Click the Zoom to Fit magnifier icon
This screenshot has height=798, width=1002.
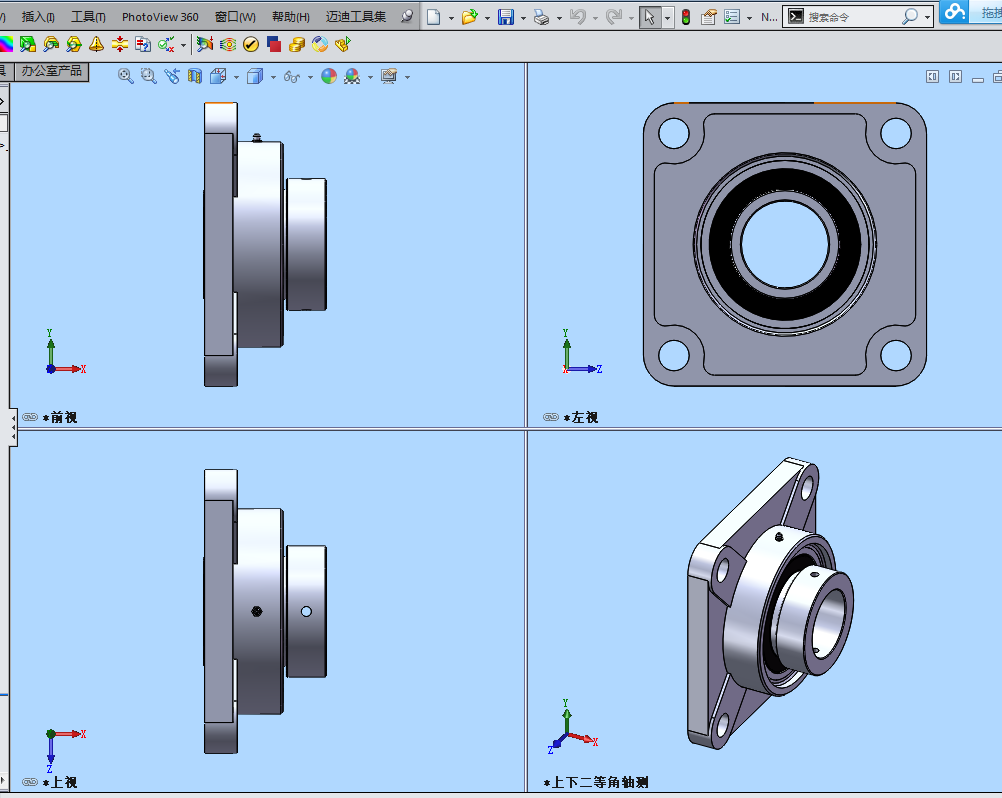tap(126, 77)
